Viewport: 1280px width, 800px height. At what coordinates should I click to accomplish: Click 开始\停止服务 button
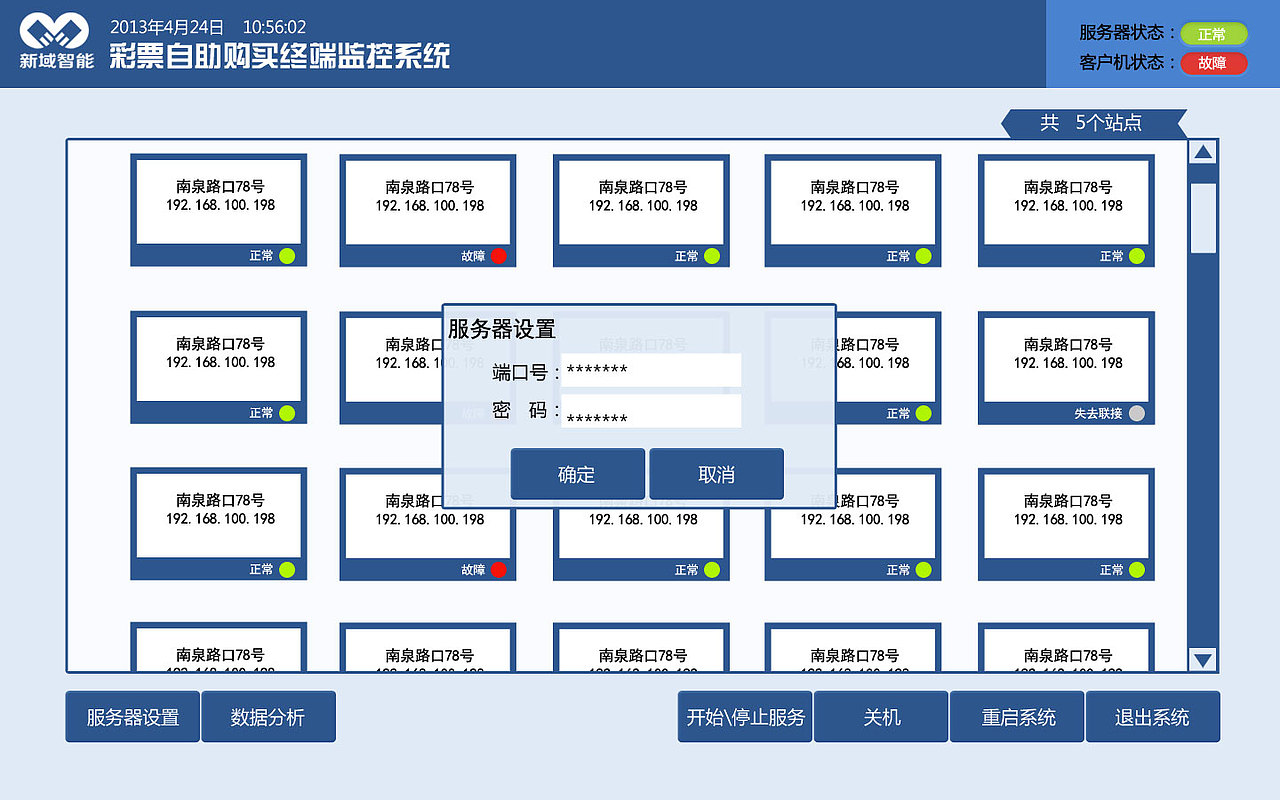745,717
